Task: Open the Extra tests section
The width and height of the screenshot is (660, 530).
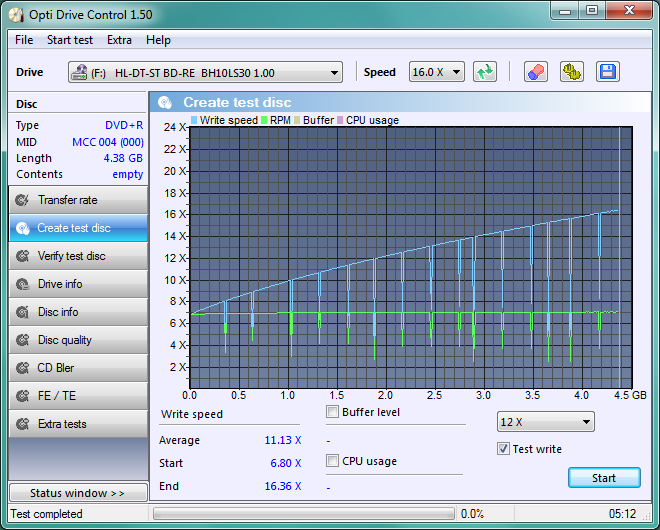Action: tap(78, 424)
